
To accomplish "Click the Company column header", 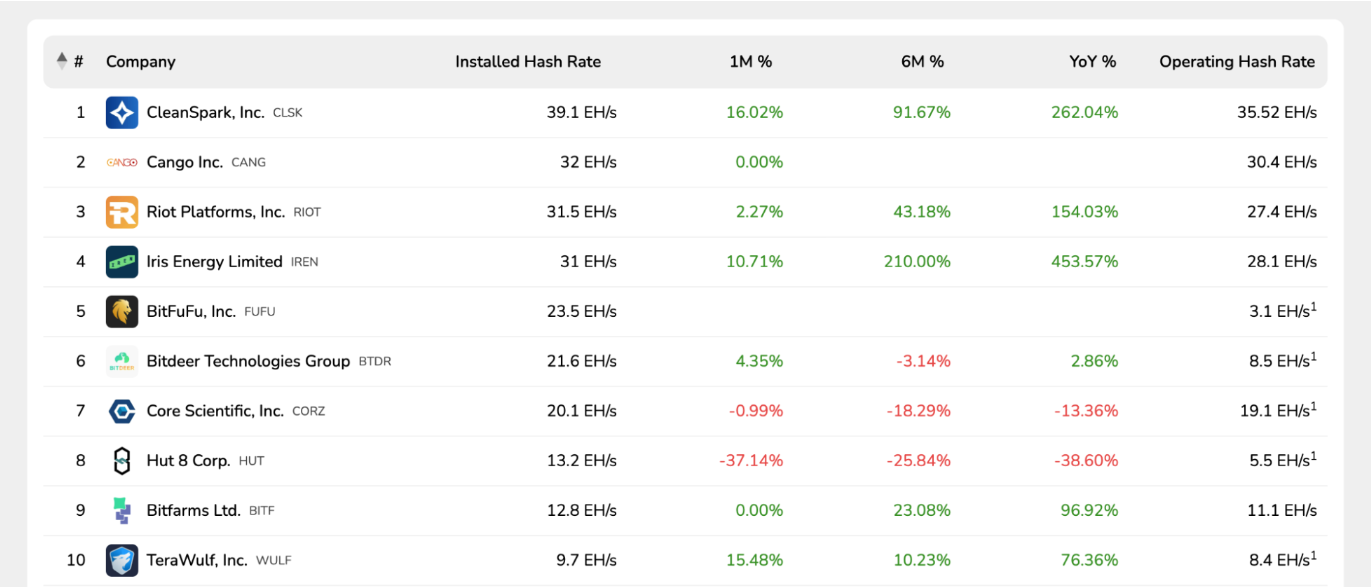I will pos(140,62).
